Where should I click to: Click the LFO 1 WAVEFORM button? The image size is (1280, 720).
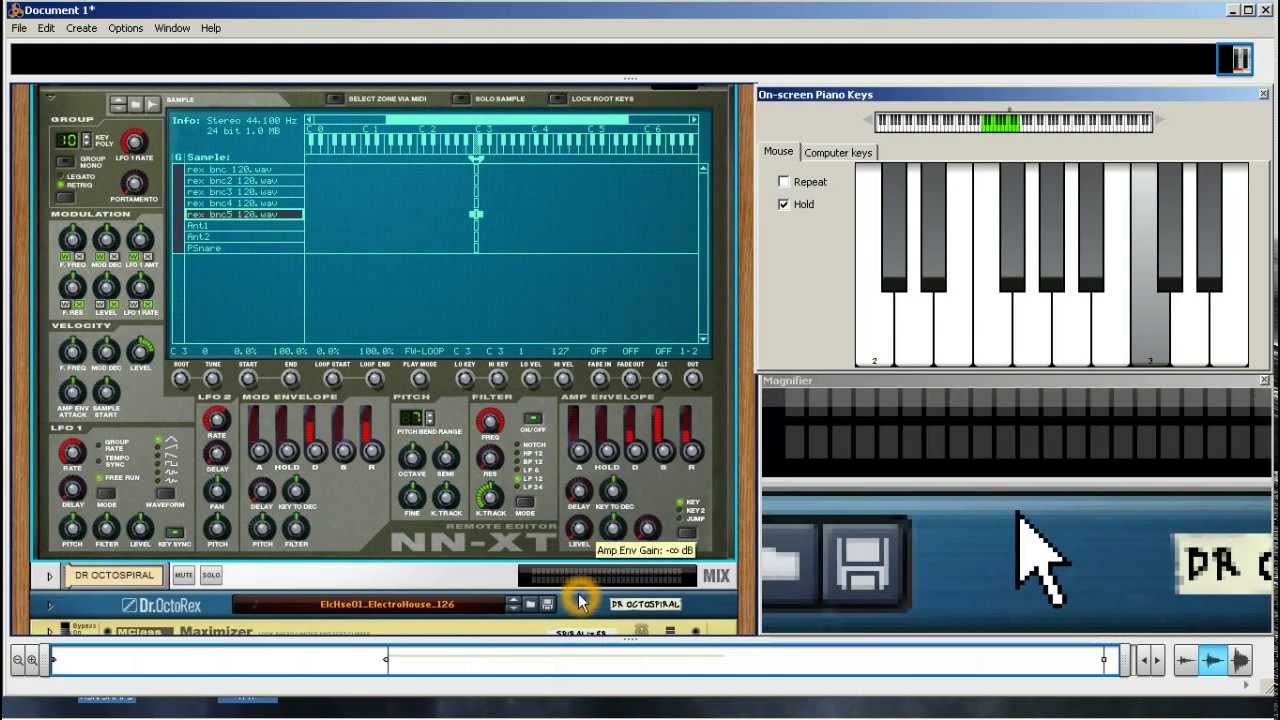pyautogui.click(x=165, y=494)
